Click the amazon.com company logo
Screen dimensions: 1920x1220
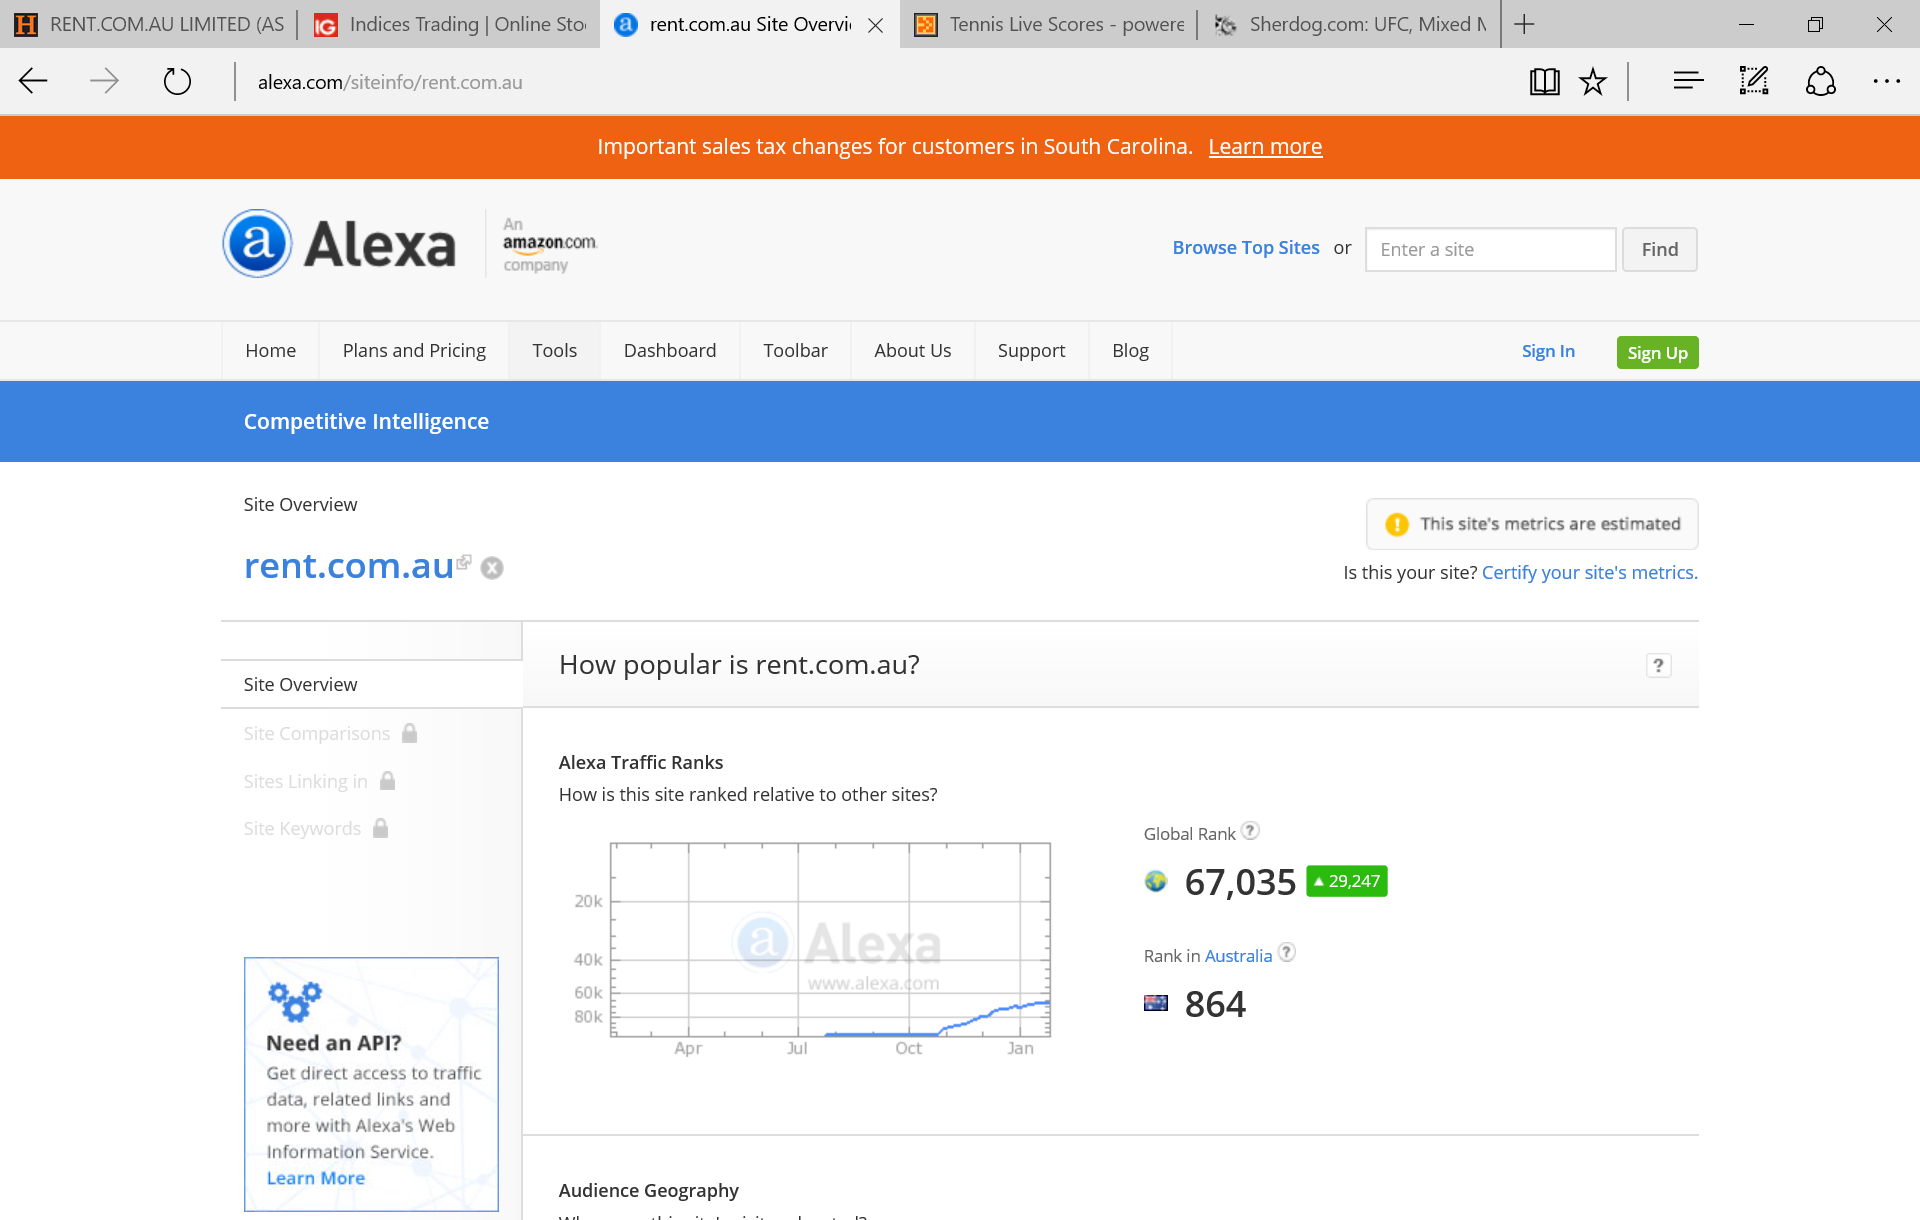pyautogui.click(x=548, y=244)
